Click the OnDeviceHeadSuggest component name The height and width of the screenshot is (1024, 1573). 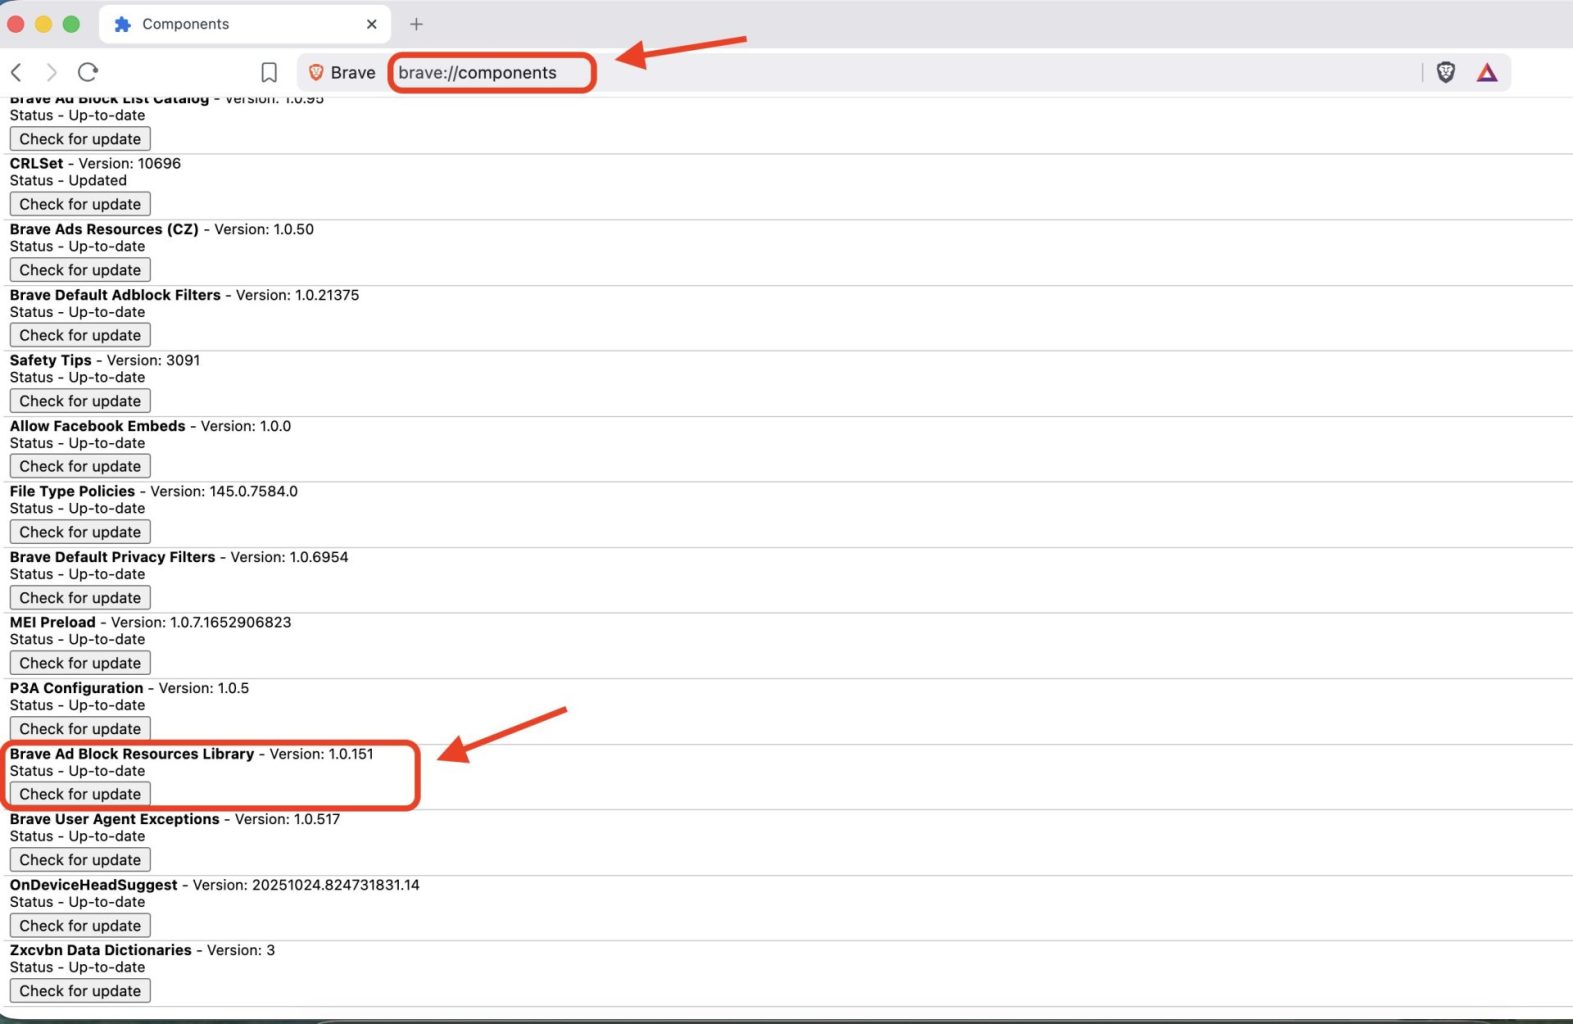click(94, 885)
